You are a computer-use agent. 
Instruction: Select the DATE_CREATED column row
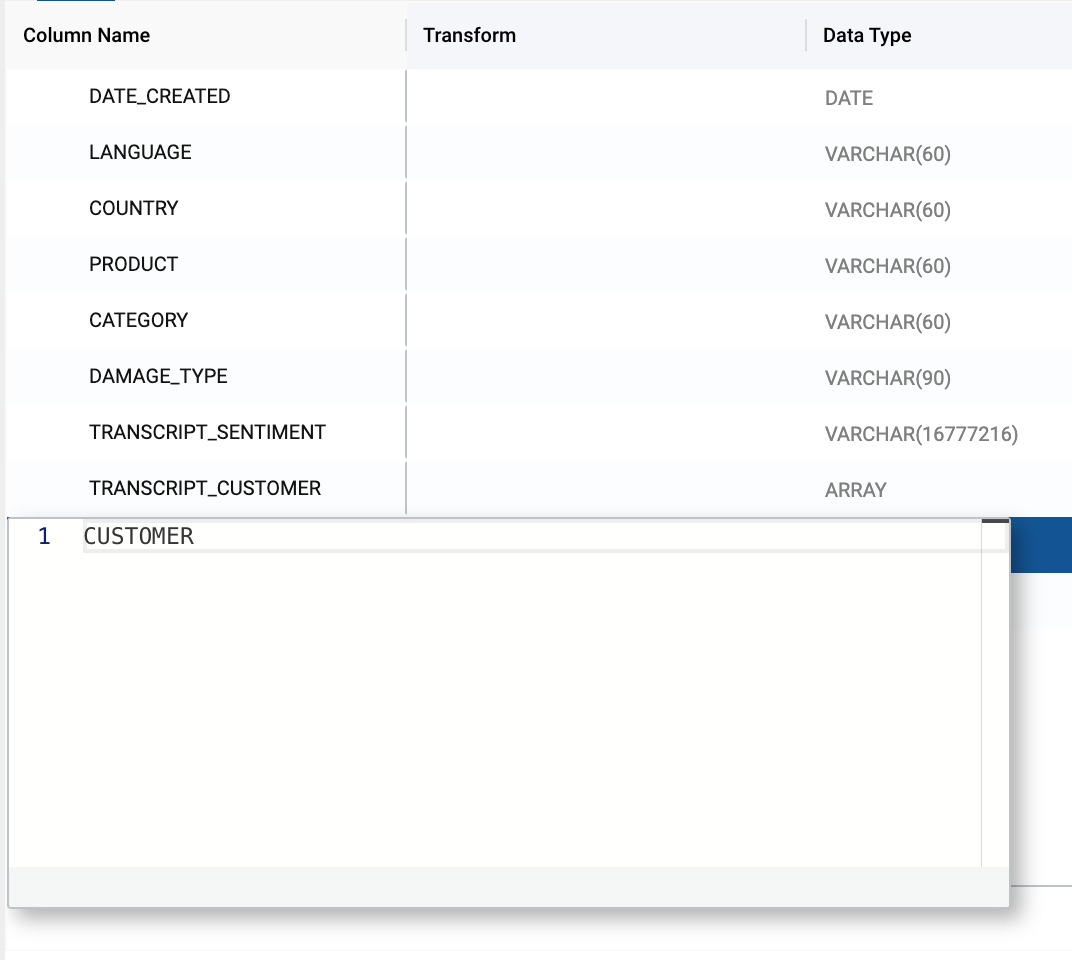point(160,97)
